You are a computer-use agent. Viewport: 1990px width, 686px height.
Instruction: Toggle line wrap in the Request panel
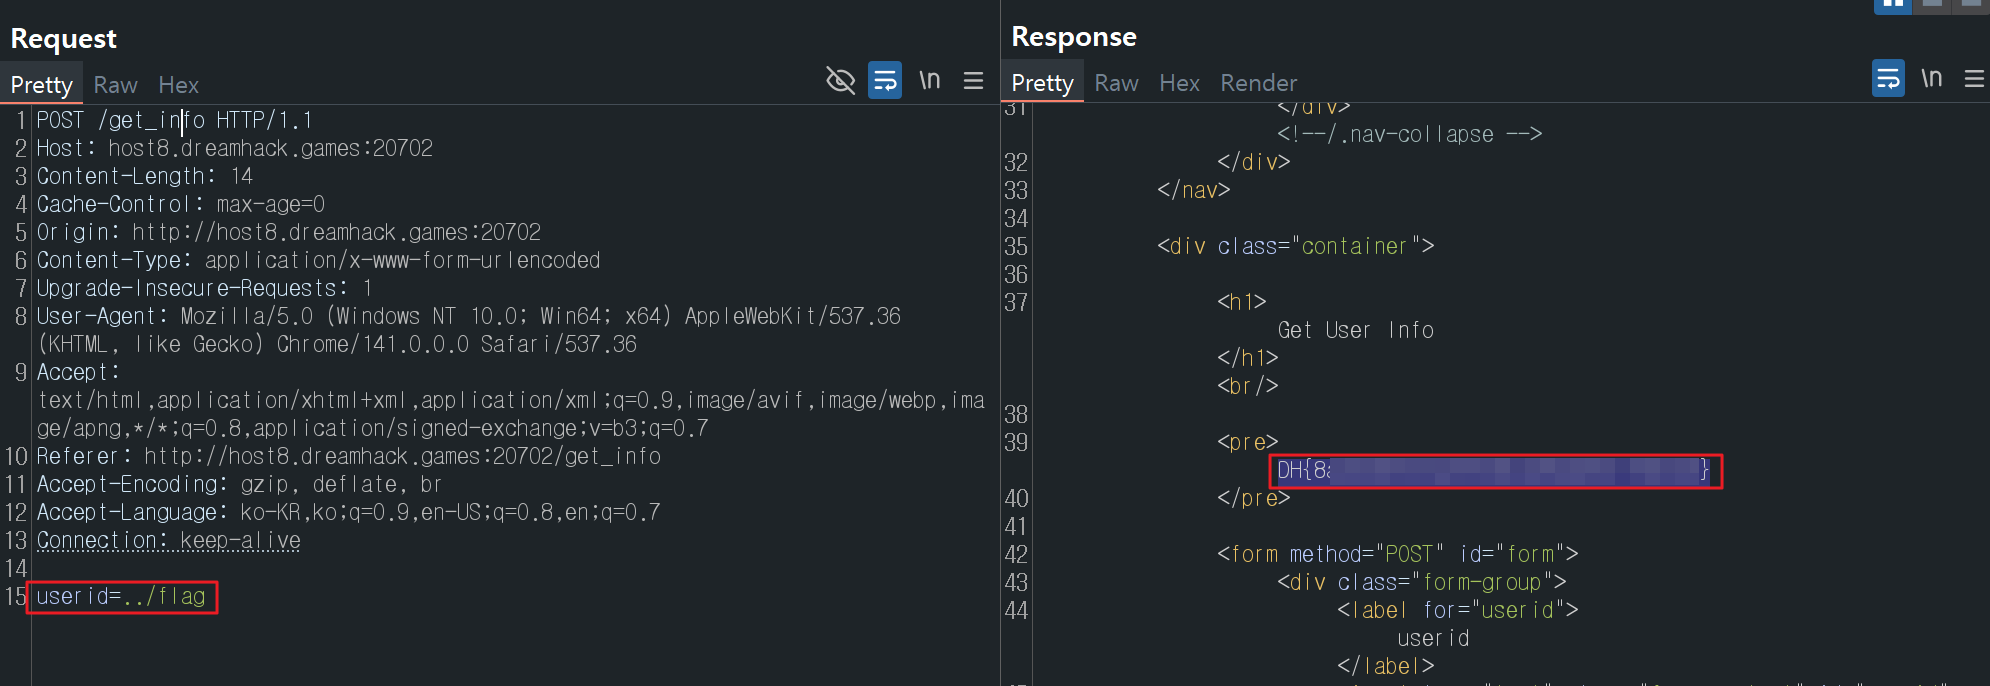885,81
